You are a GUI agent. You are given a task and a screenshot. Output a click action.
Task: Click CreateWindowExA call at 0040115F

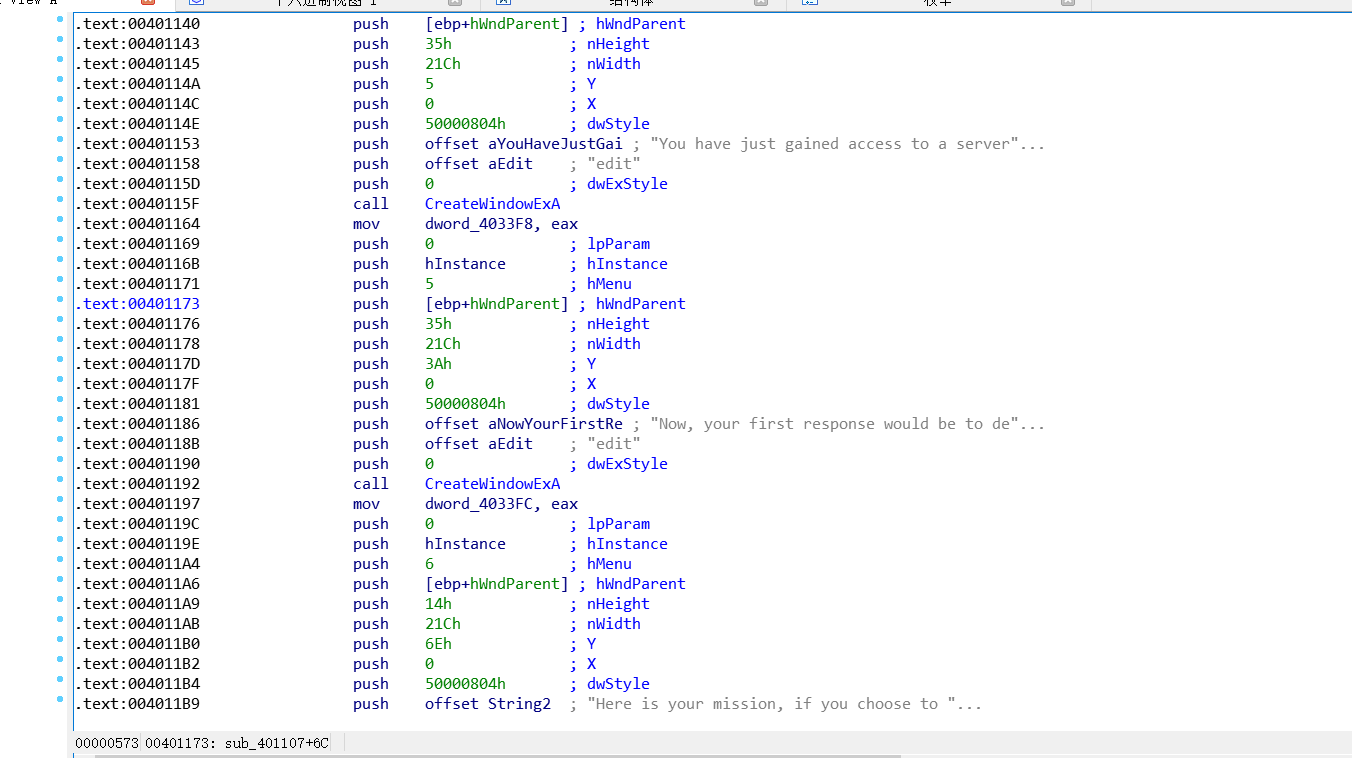pyautogui.click(x=492, y=204)
